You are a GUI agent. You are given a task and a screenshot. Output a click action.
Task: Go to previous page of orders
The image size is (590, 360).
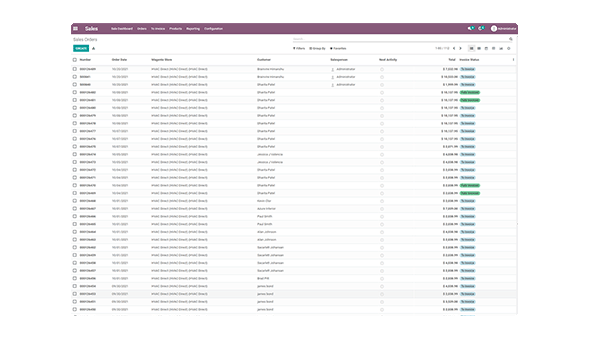(454, 49)
